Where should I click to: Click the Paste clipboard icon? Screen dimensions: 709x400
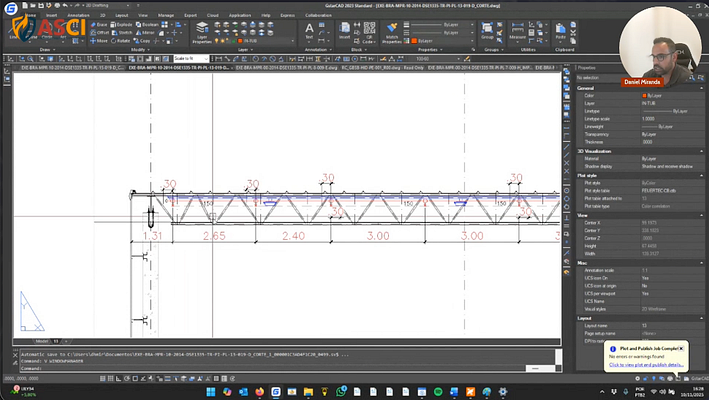coord(560,31)
